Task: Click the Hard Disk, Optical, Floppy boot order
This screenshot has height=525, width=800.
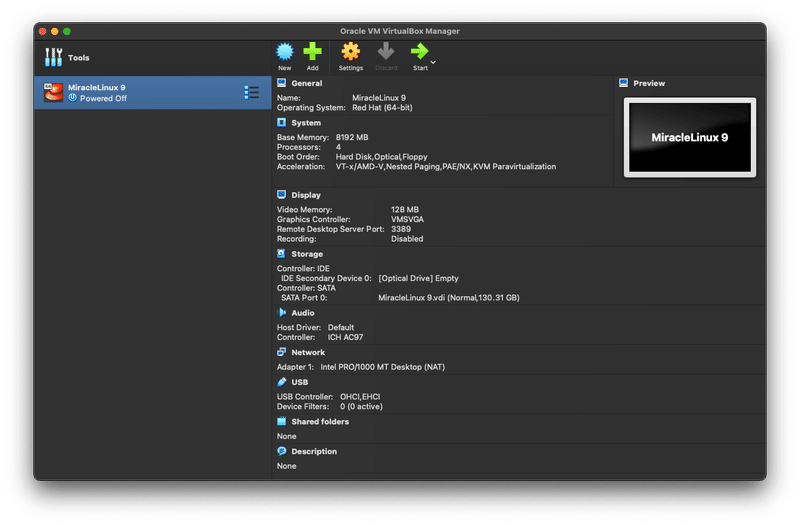Action: coord(382,157)
